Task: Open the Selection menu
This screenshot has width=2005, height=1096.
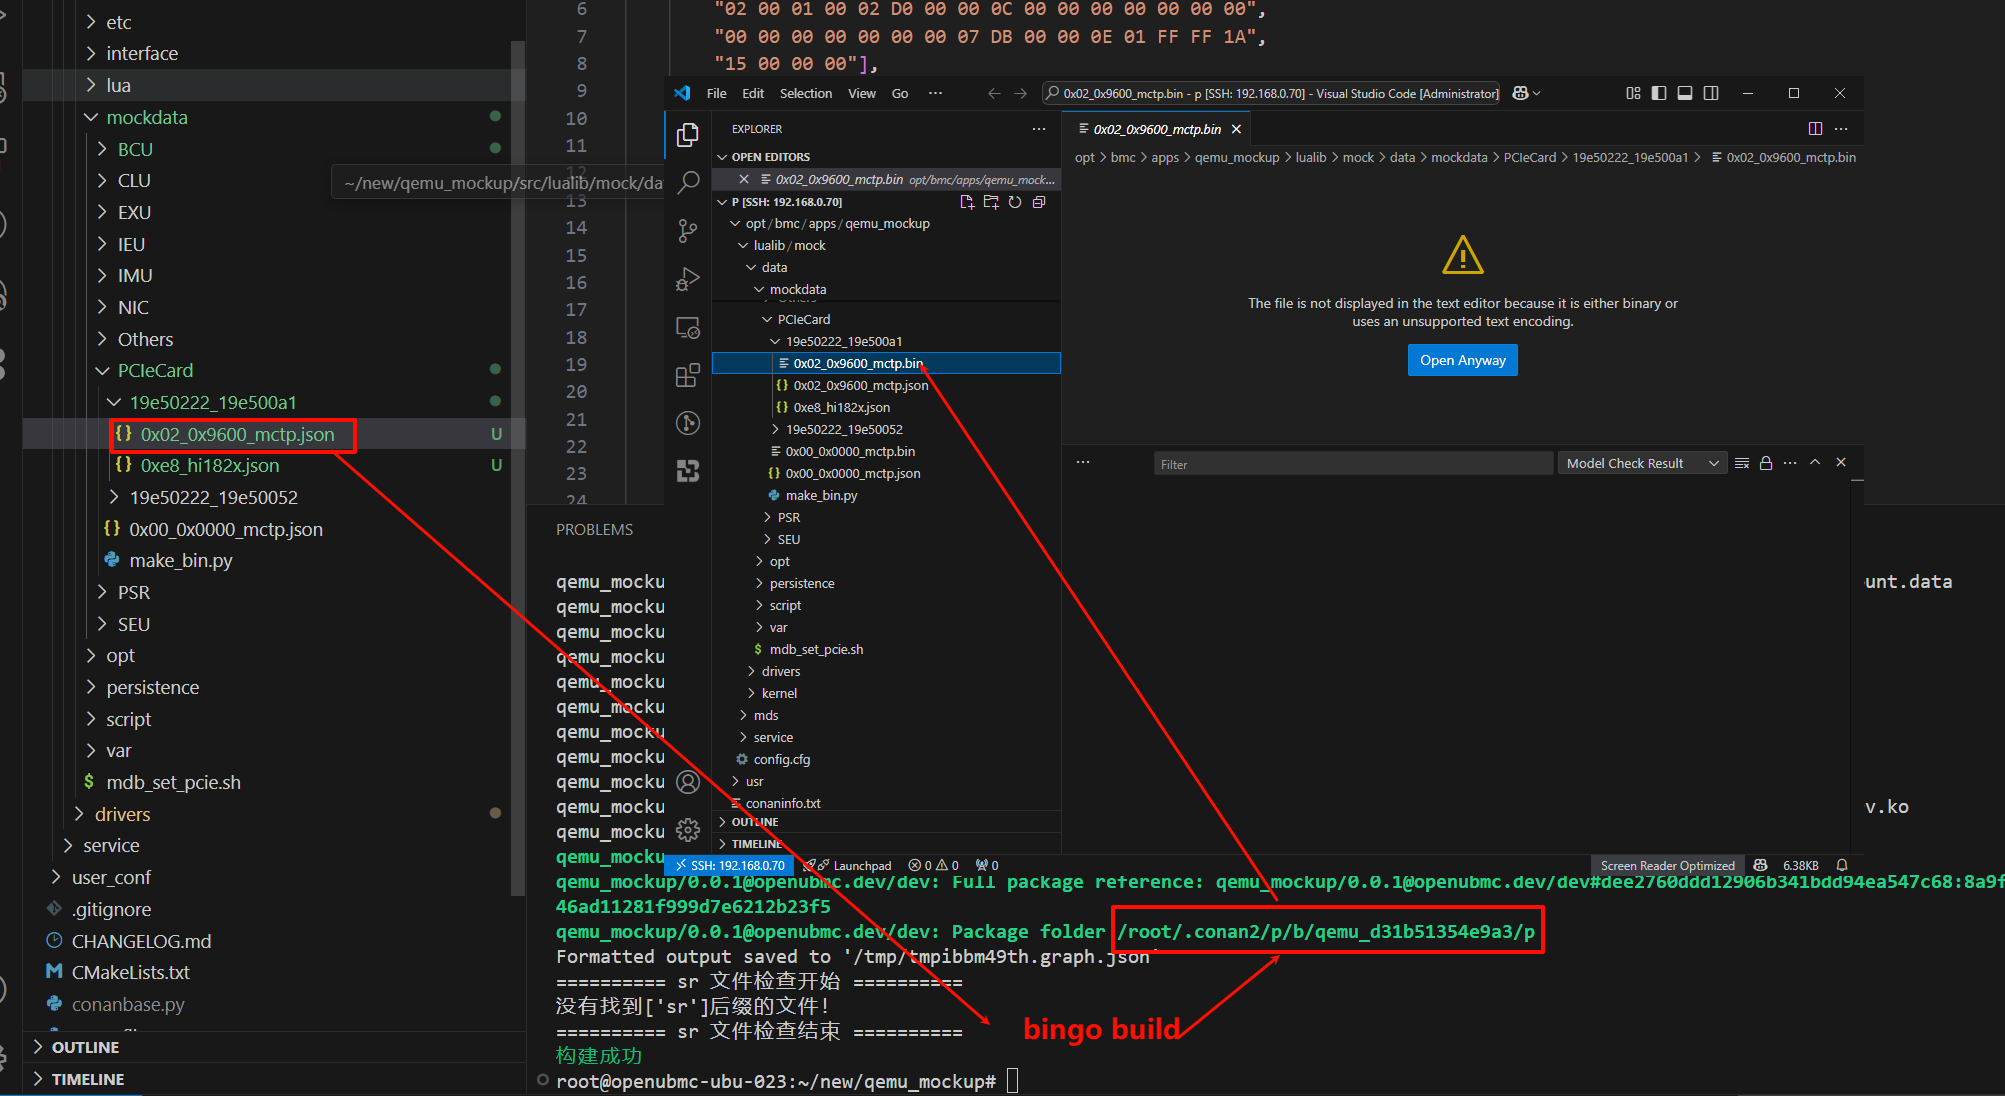Action: pos(805,93)
